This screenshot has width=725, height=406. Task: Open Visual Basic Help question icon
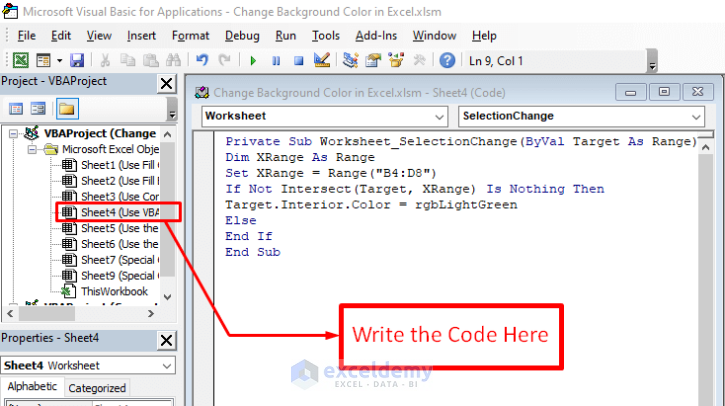point(447,61)
